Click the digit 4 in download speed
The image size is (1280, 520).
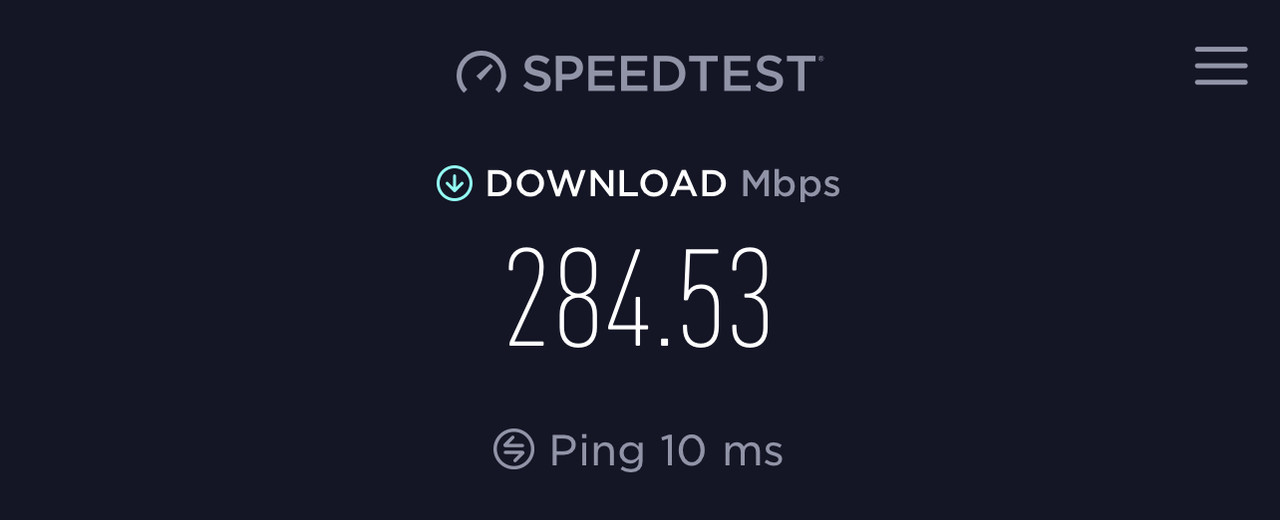(x=627, y=298)
